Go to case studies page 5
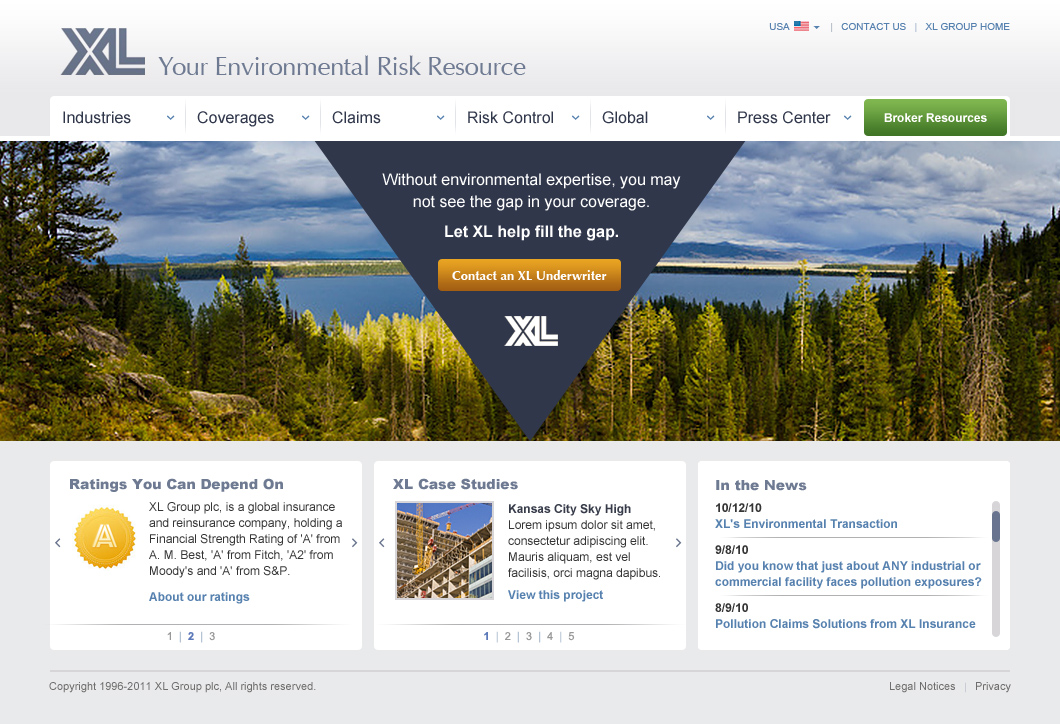Screen dimensions: 1060x724 (571, 636)
